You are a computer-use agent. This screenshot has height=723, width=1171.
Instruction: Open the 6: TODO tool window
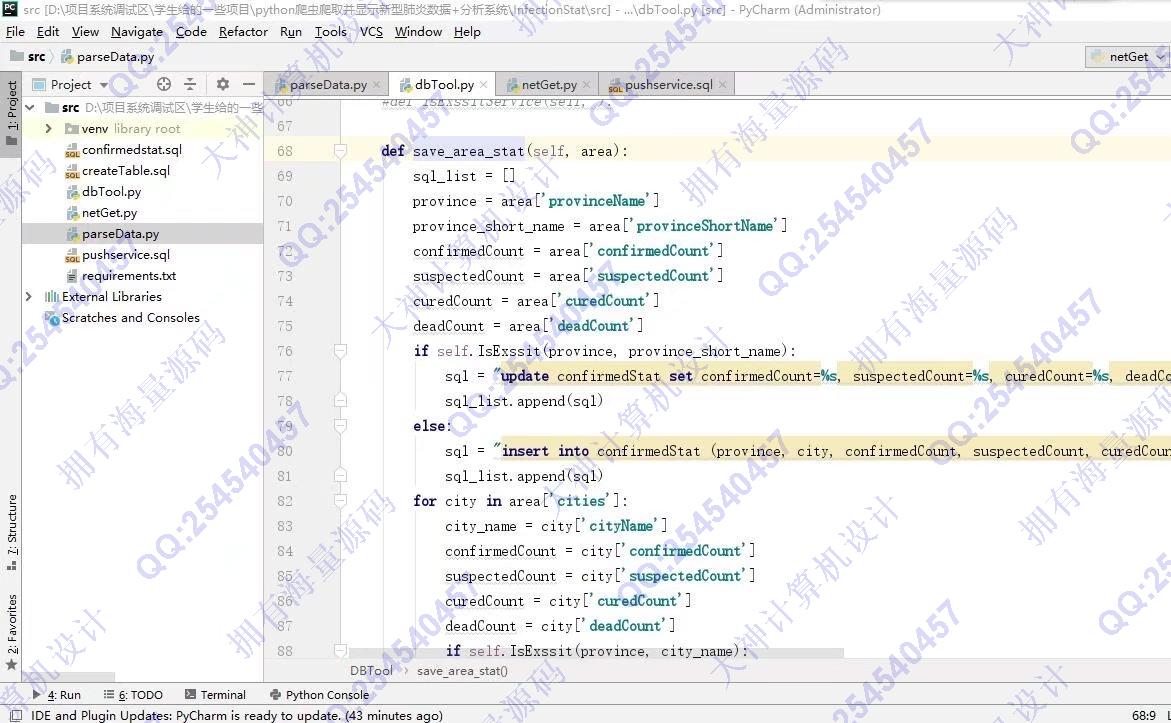pos(133,695)
